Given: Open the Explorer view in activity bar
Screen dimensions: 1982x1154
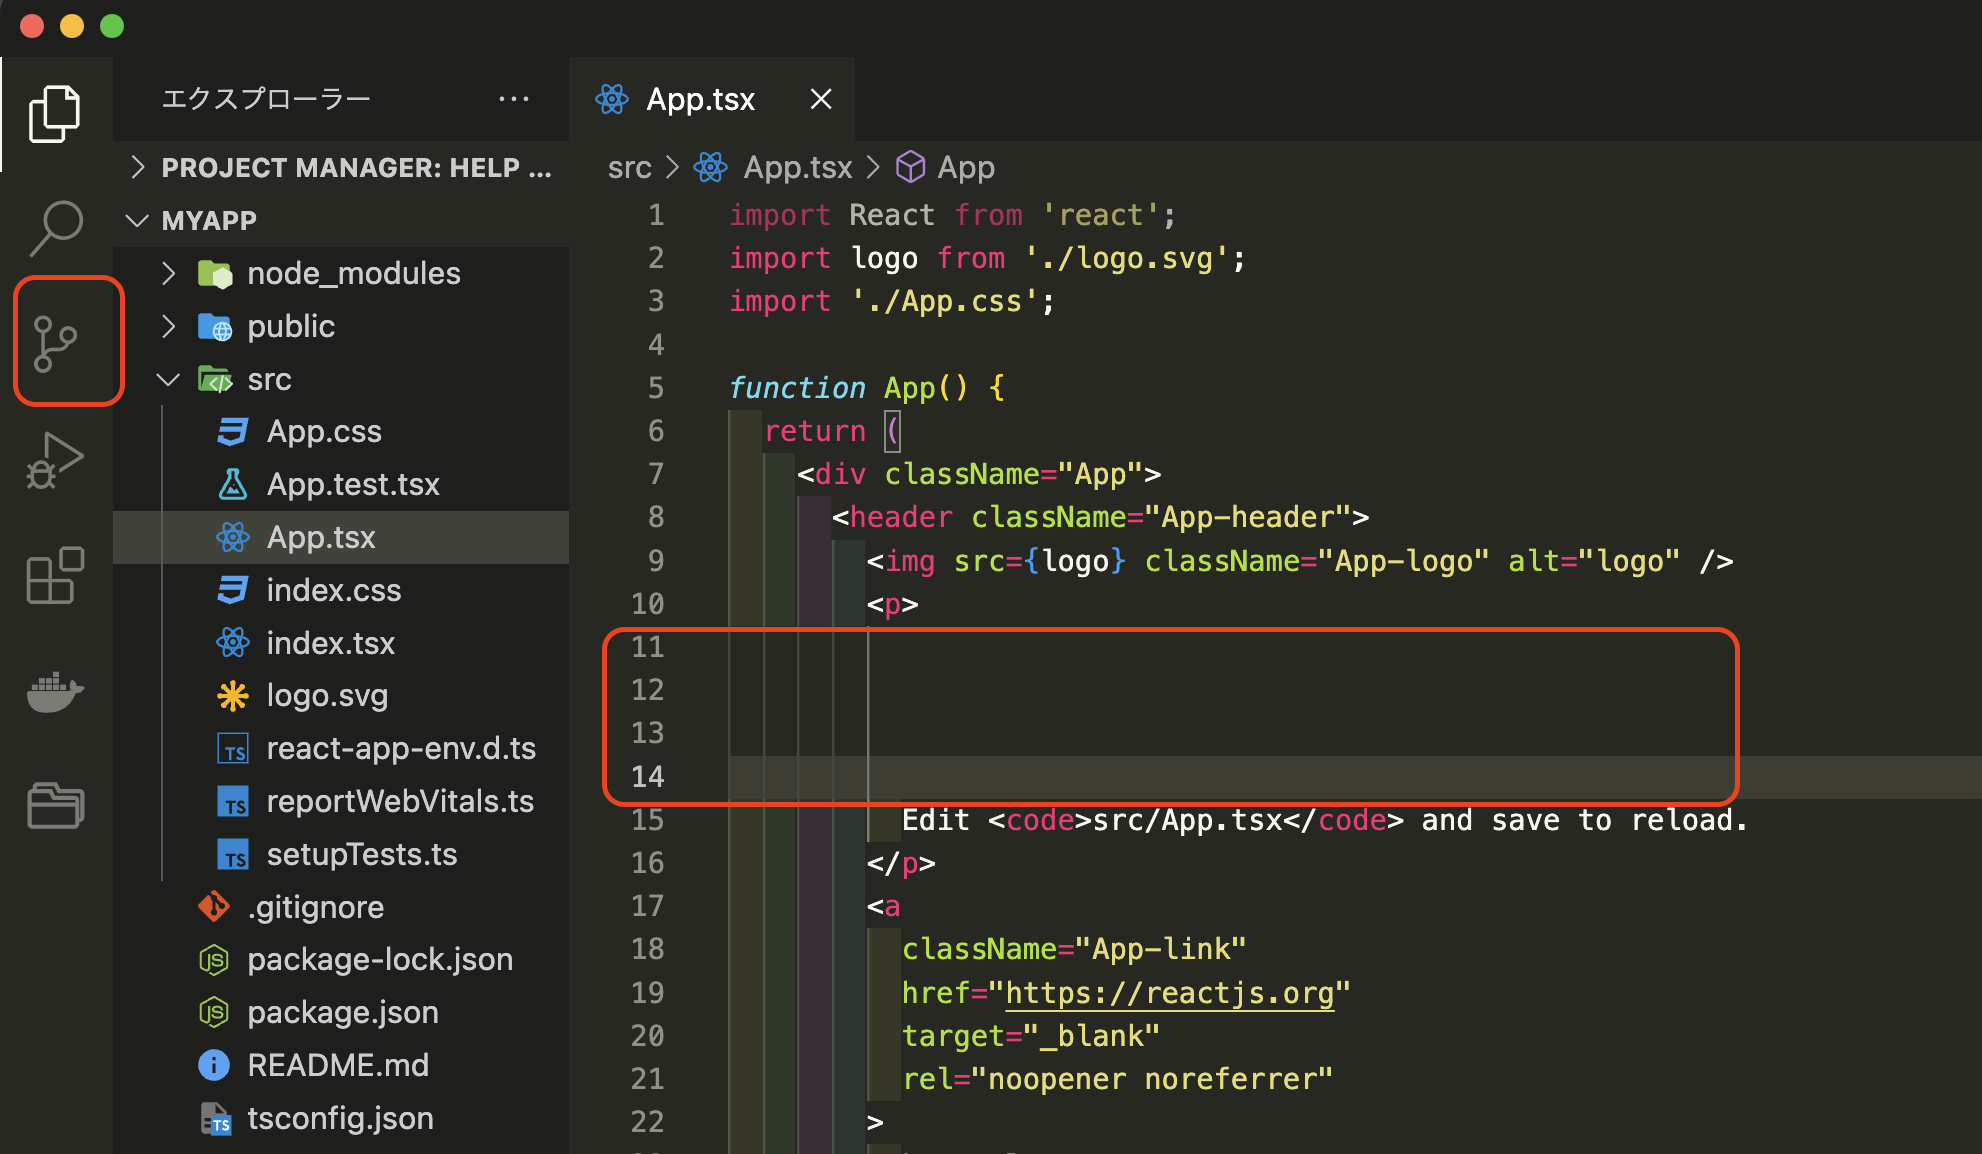Looking at the screenshot, I should pyautogui.click(x=55, y=113).
